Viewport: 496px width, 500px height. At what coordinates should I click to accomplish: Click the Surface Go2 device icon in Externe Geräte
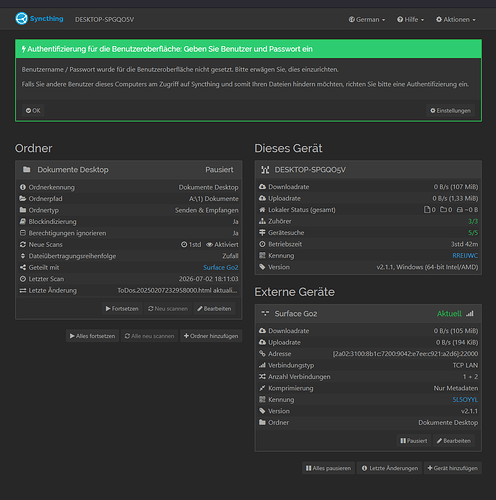click(265, 313)
